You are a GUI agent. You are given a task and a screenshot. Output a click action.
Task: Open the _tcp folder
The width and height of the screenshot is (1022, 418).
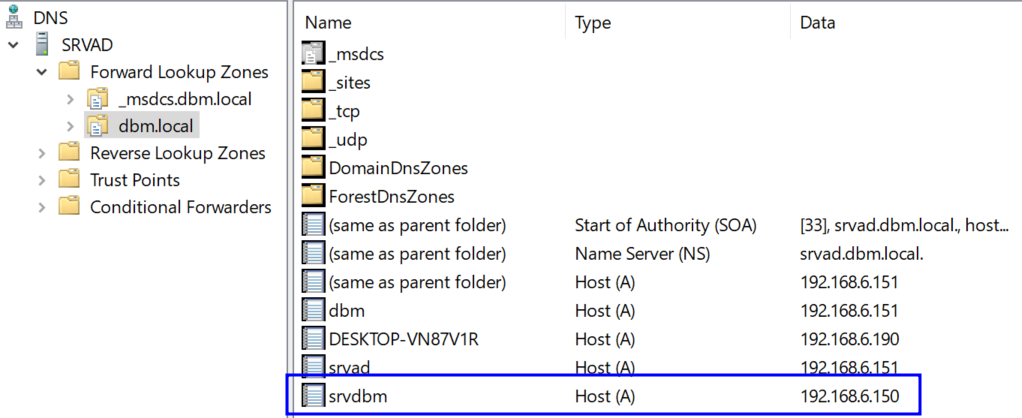331,112
